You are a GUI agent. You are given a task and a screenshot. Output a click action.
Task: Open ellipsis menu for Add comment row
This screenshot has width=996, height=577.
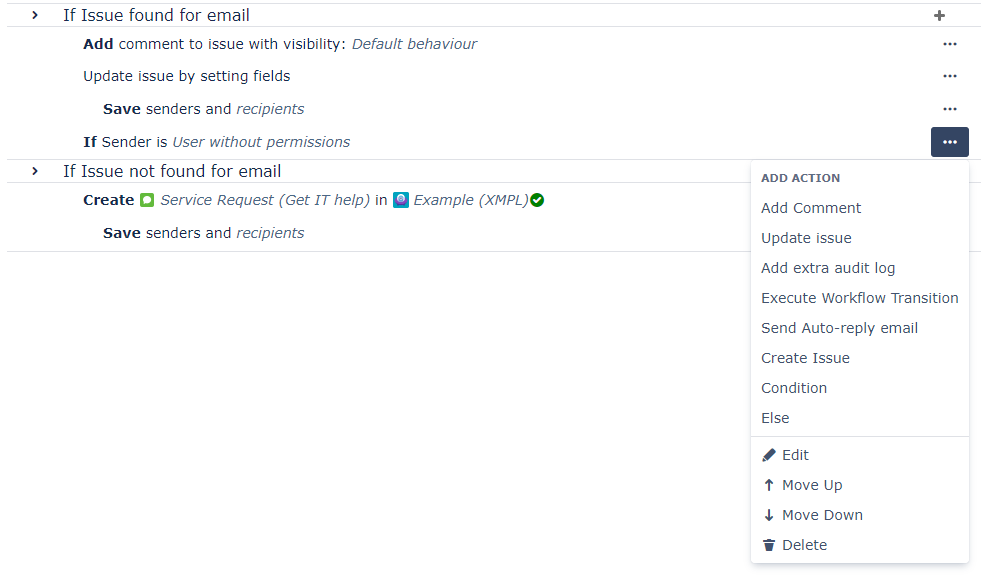[x=950, y=44]
